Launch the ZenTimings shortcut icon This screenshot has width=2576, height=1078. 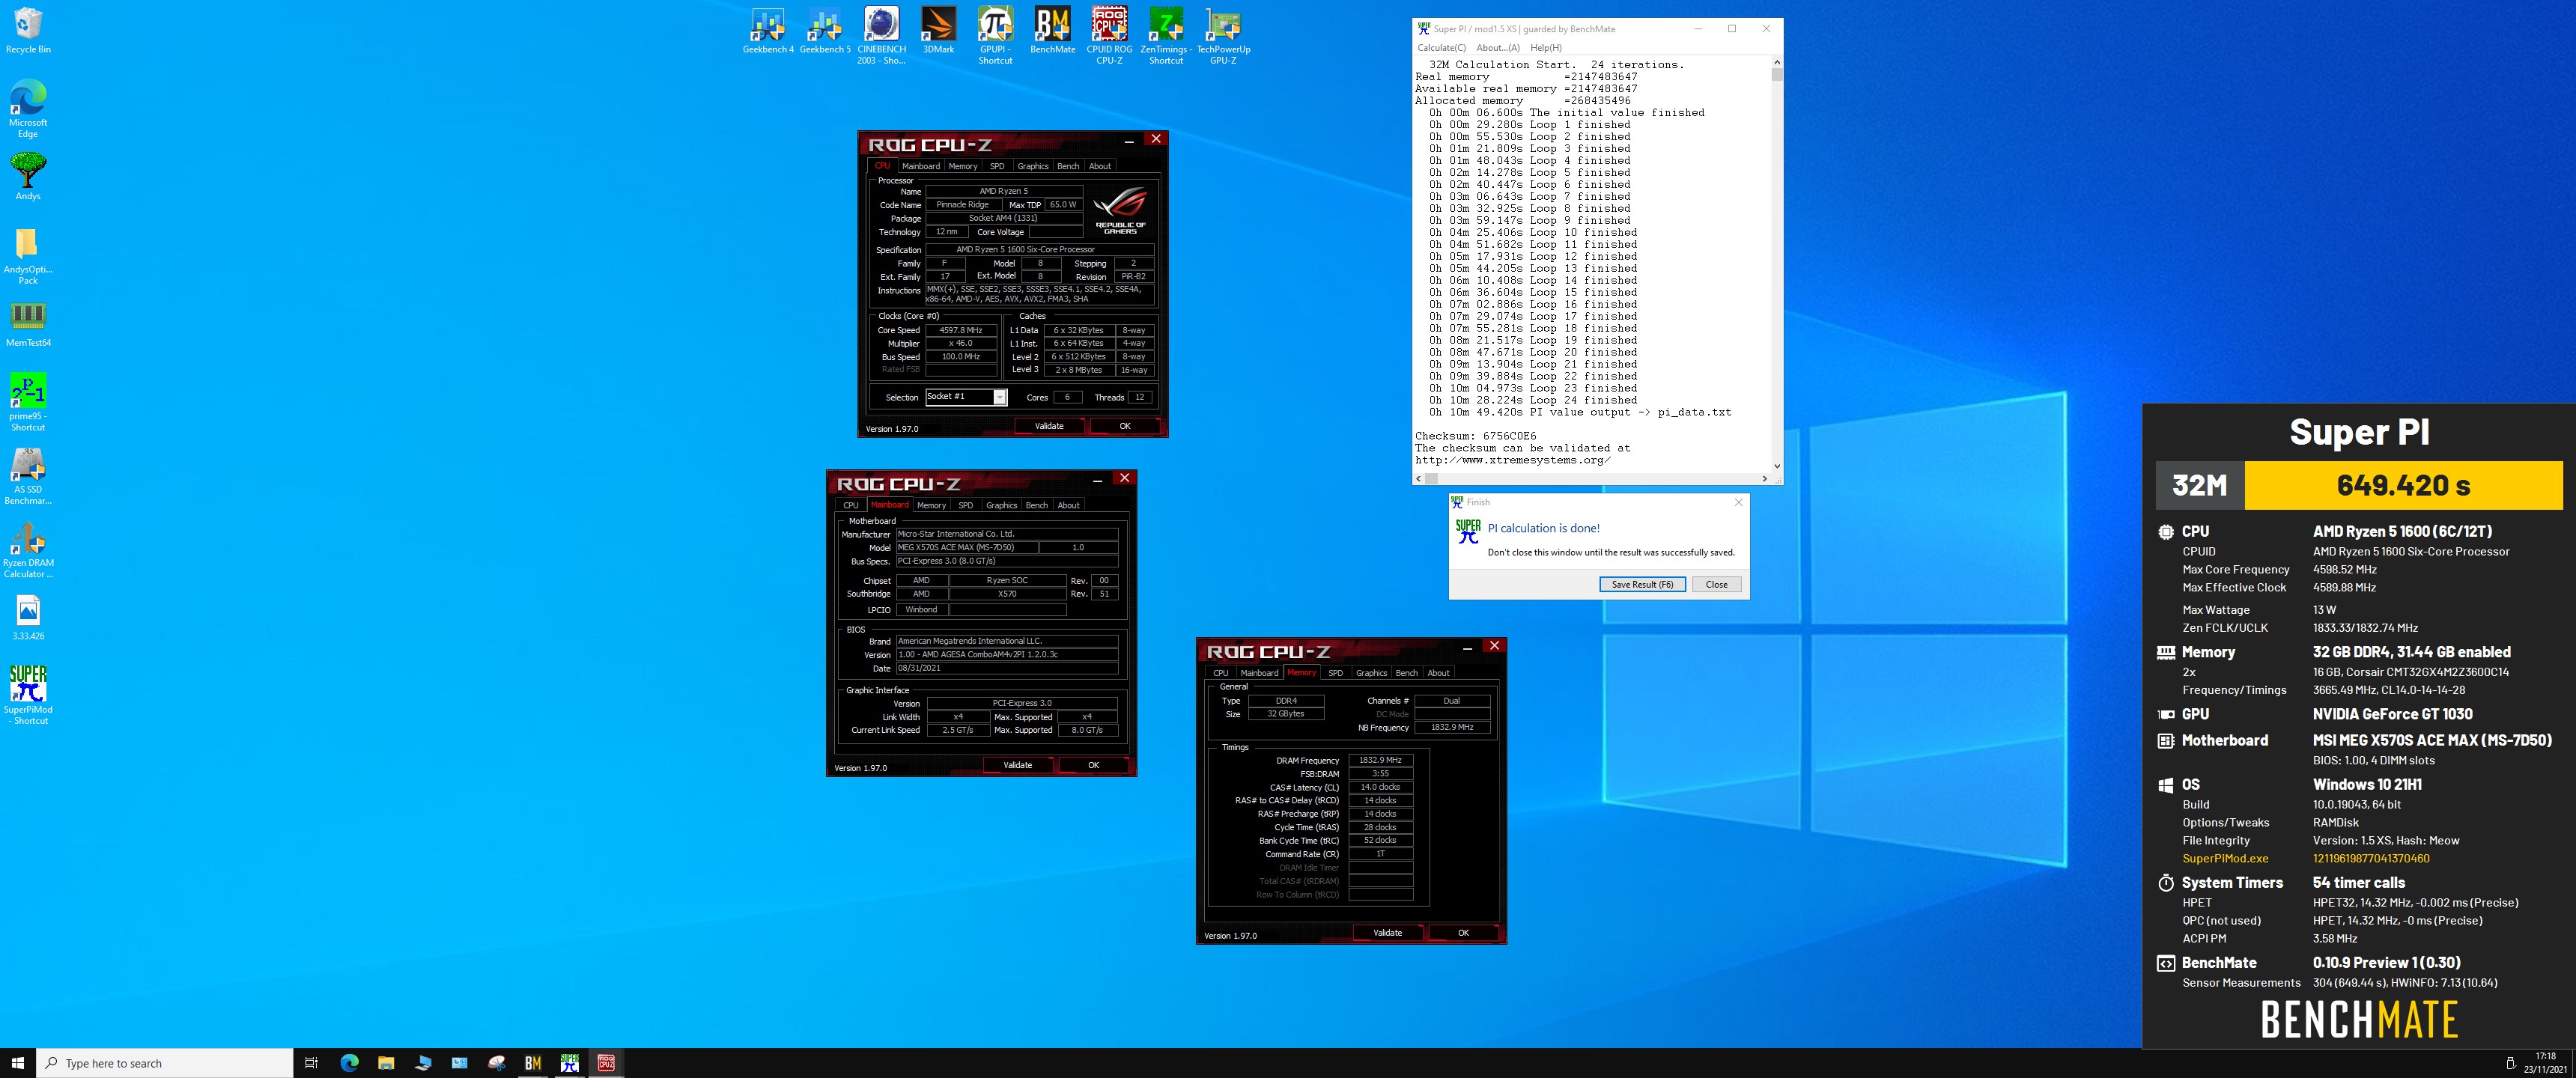[x=1166, y=36]
